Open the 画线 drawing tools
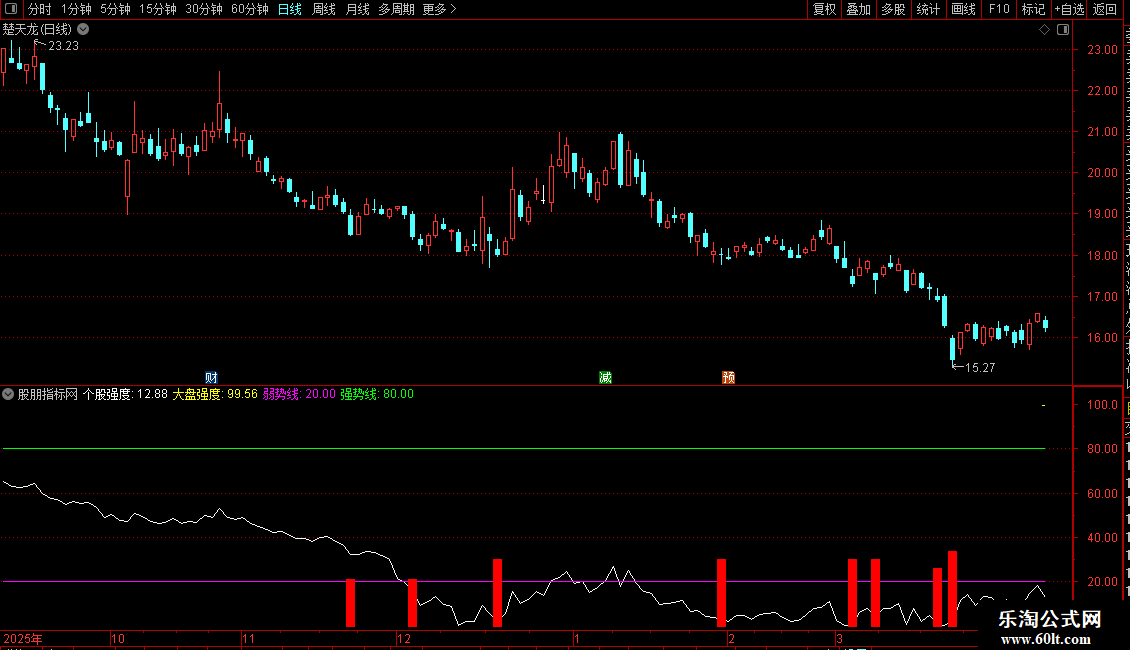The image size is (1130, 650). tap(963, 9)
